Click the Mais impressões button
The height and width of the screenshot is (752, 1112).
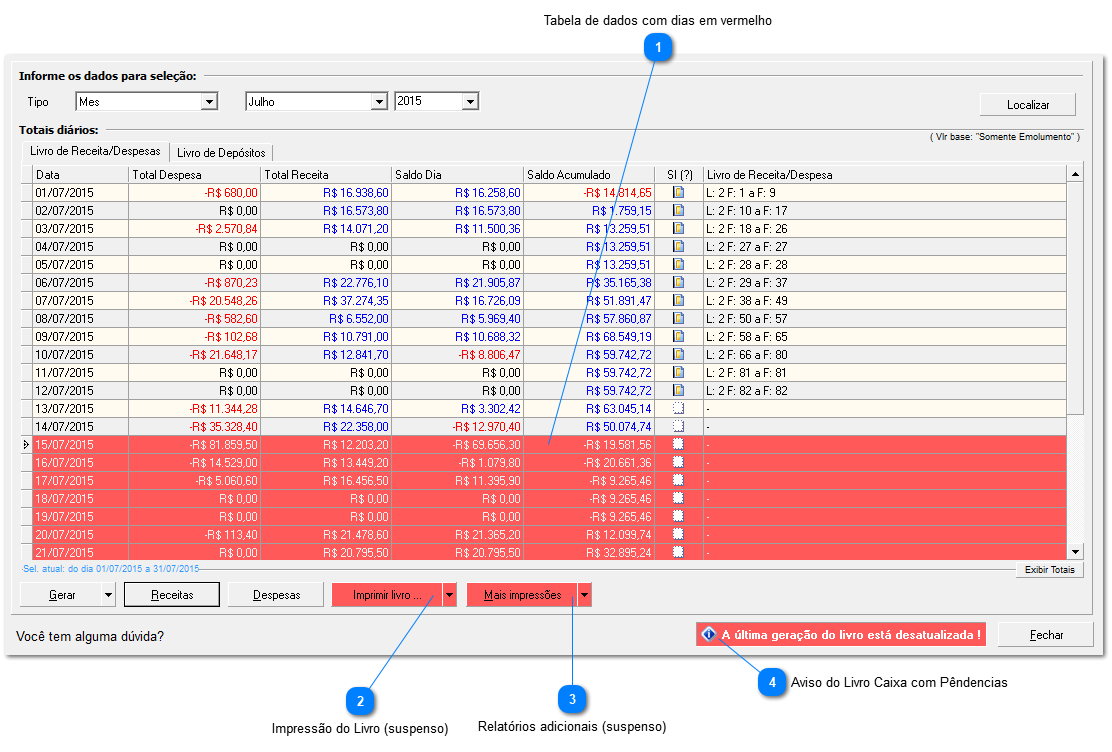tap(523, 595)
